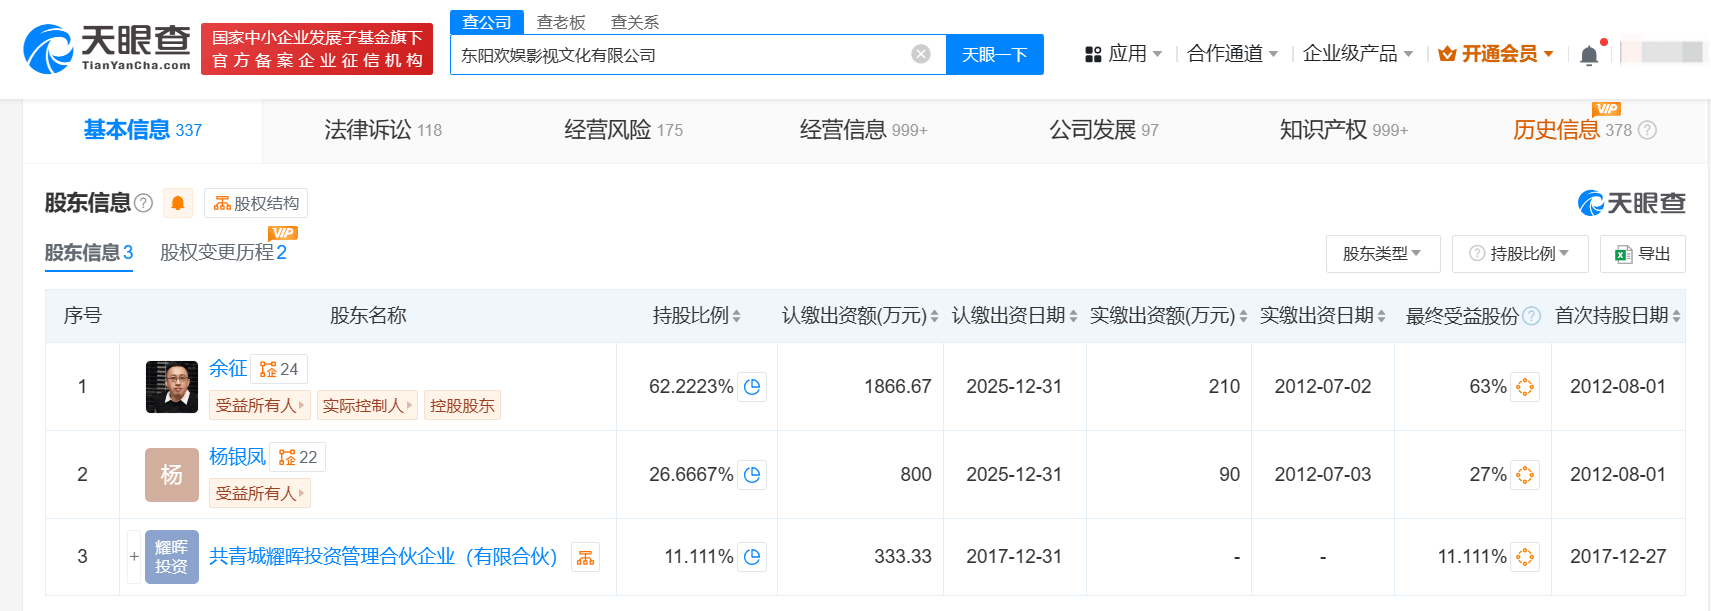Click 余征's related companies badge 24
1711x611 pixels.
coord(279,369)
